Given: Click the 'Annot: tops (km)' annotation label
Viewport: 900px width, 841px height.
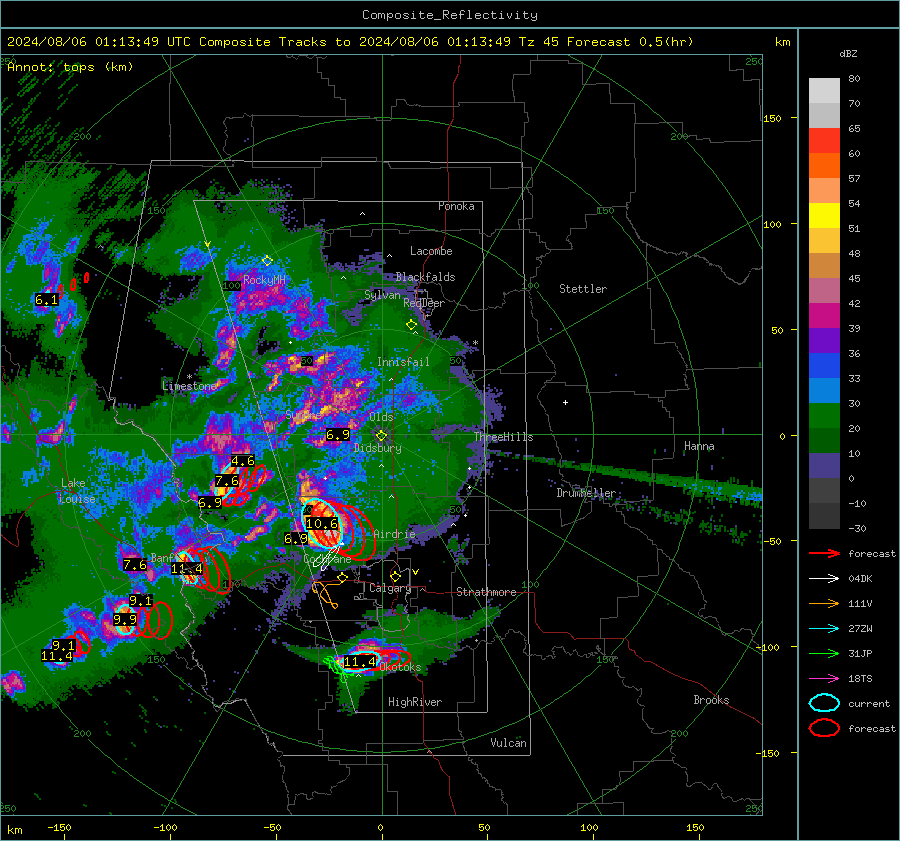Looking at the screenshot, I should click(x=71, y=67).
